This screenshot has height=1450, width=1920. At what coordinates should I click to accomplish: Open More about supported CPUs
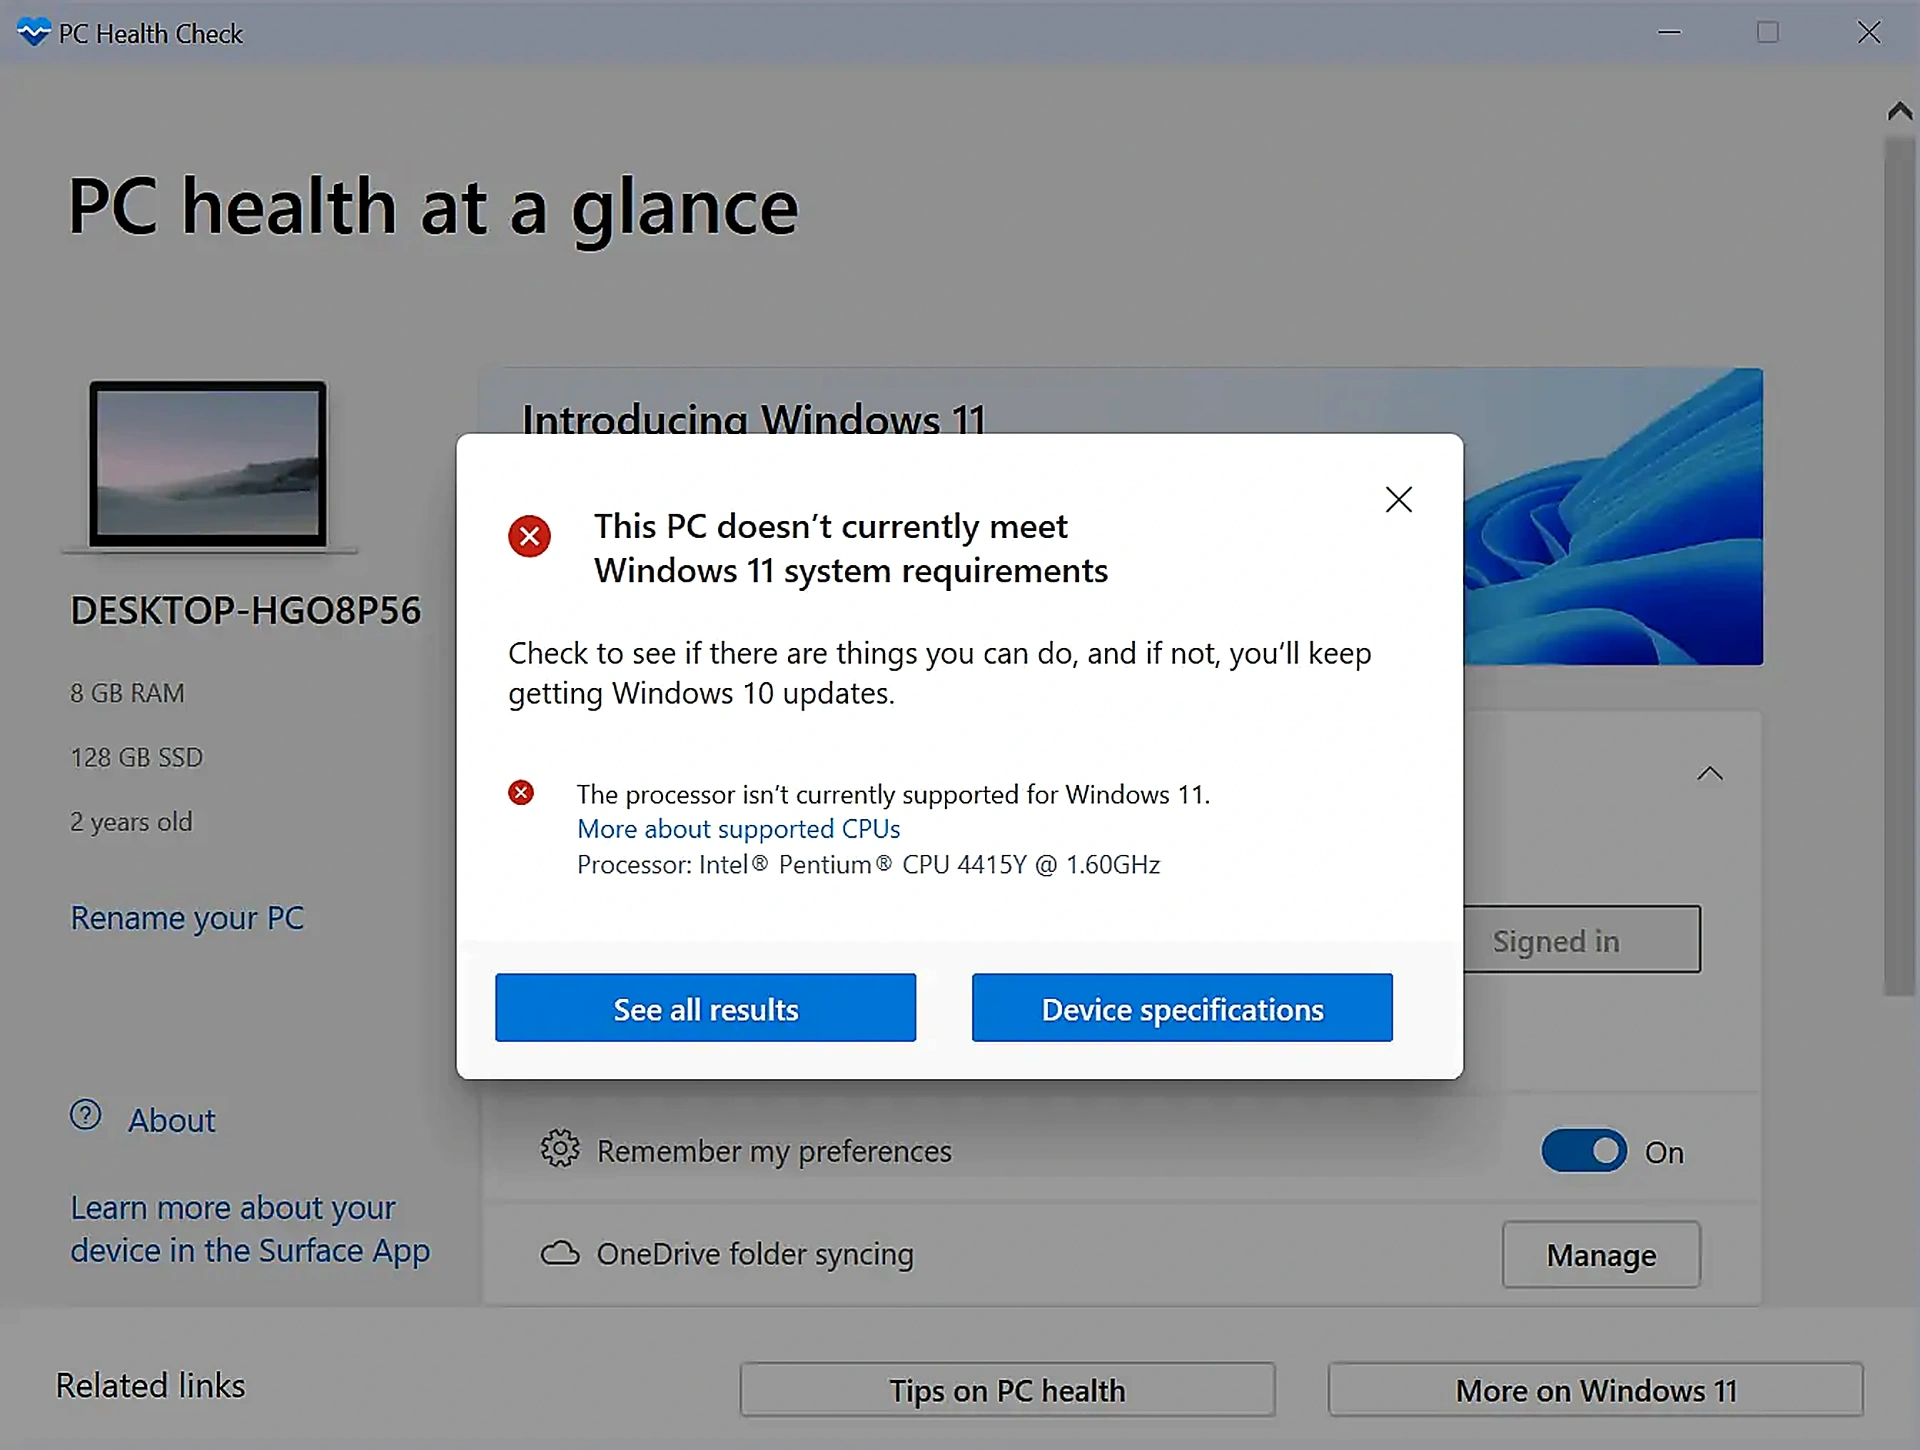737,828
